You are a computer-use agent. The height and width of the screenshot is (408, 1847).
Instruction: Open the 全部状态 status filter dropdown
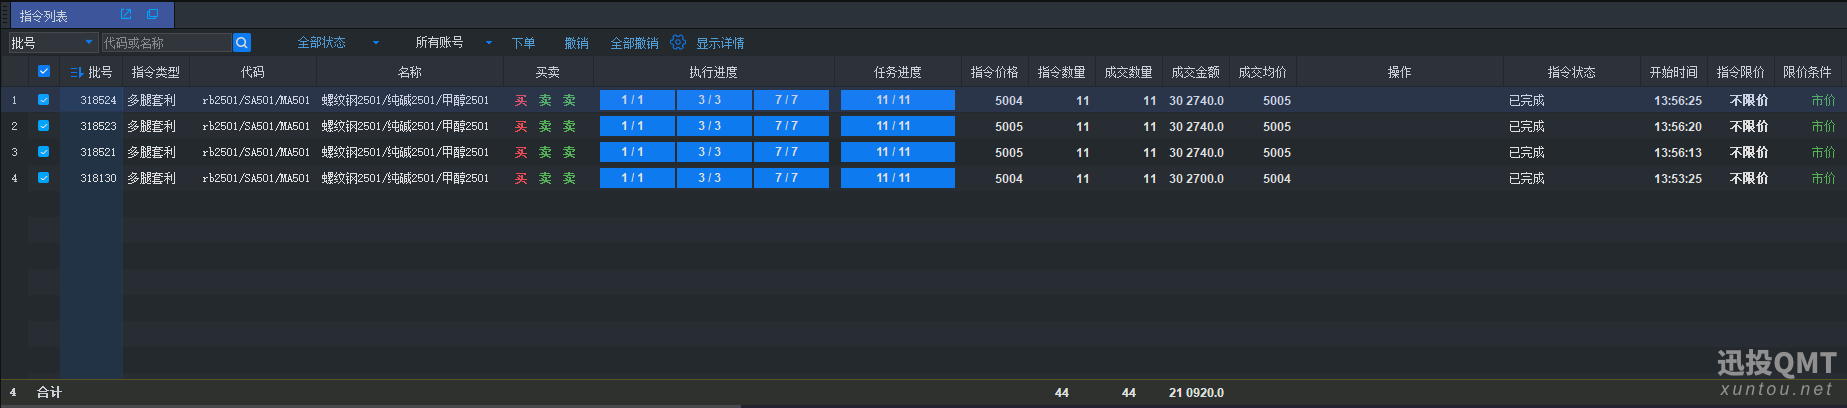[x=338, y=42]
